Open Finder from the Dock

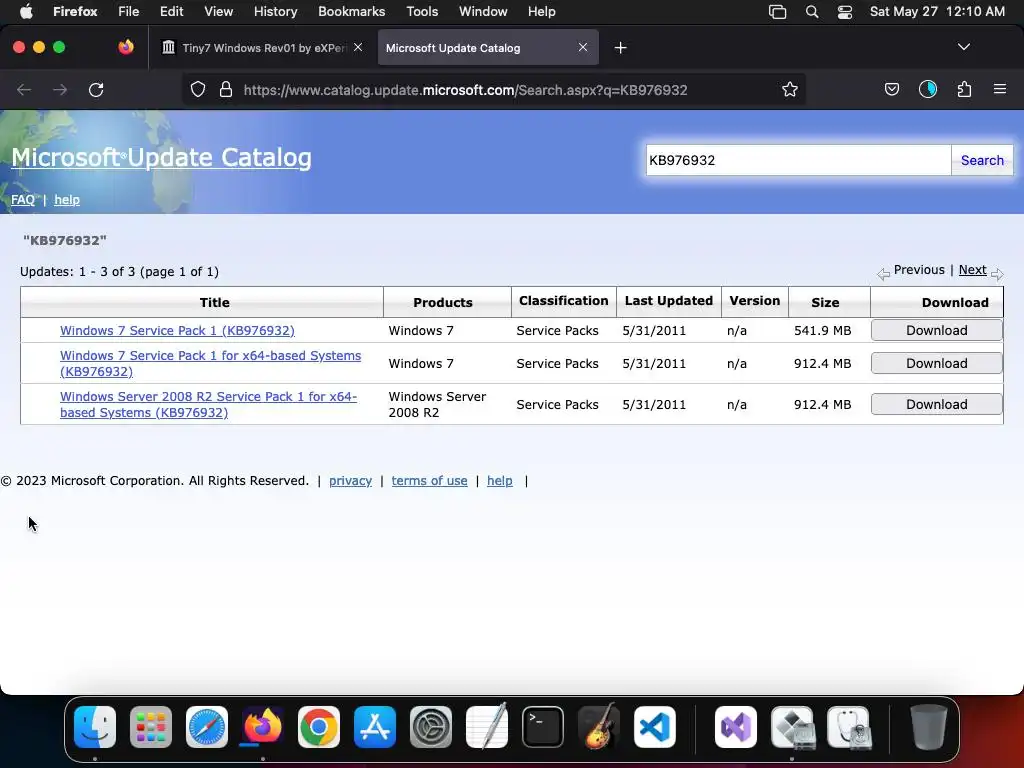point(95,727)
